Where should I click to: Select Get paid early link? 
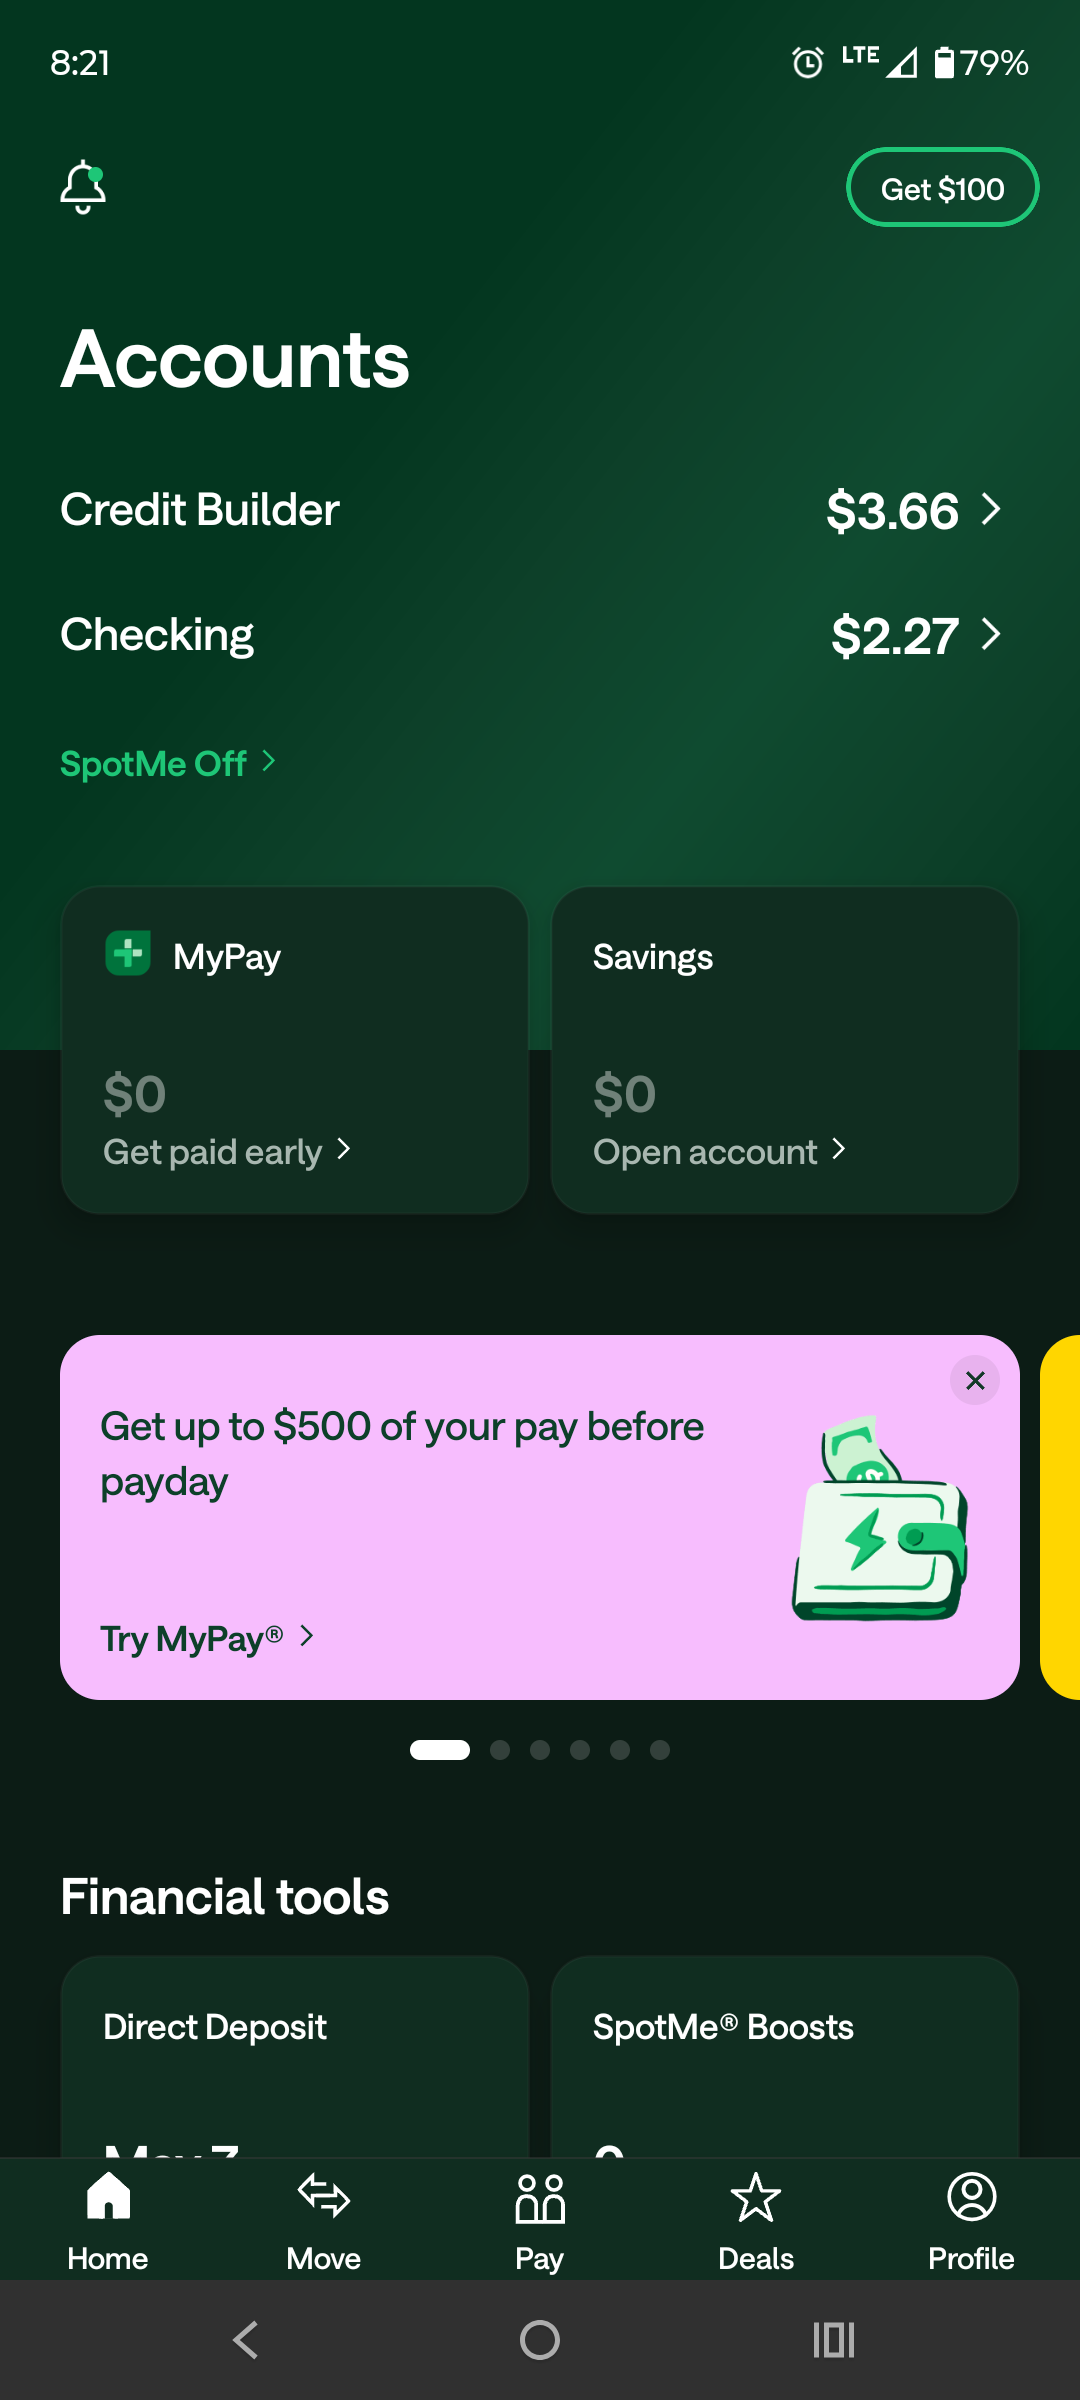click(x=227, y=1151)
